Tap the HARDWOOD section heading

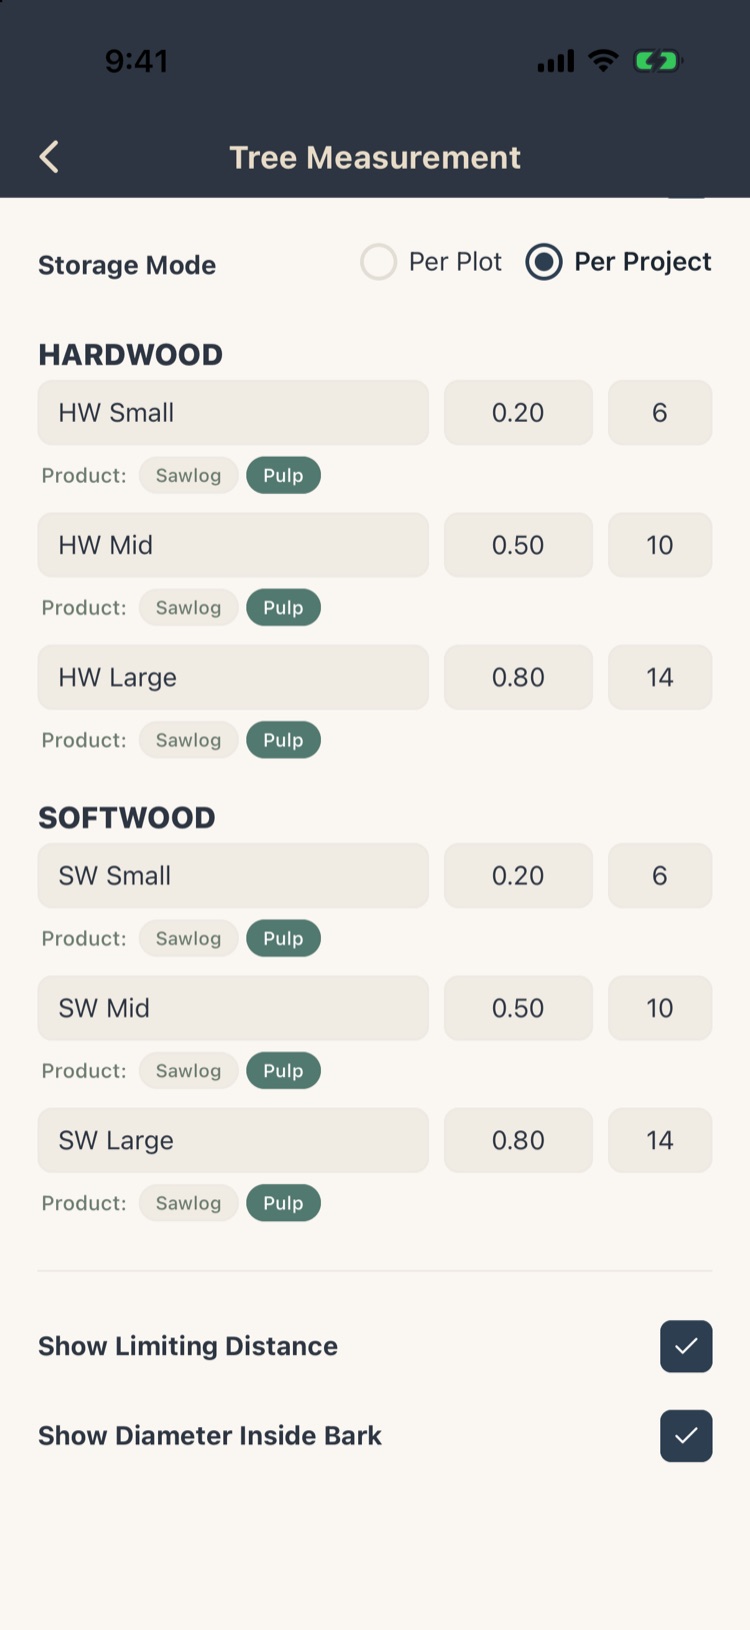click(x=130, y=355)
